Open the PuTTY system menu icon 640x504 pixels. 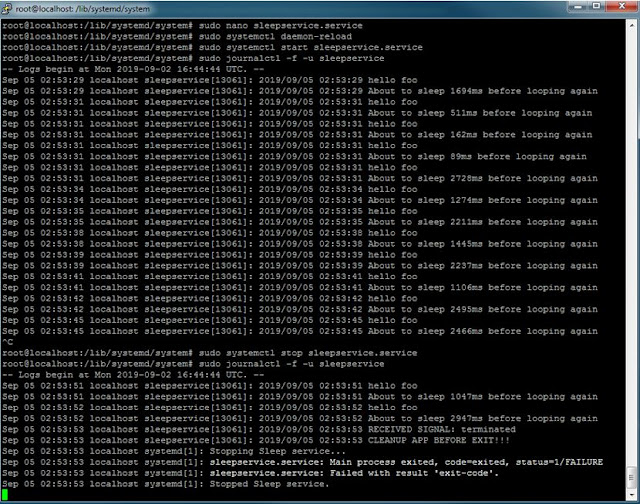tap(7, 8)
